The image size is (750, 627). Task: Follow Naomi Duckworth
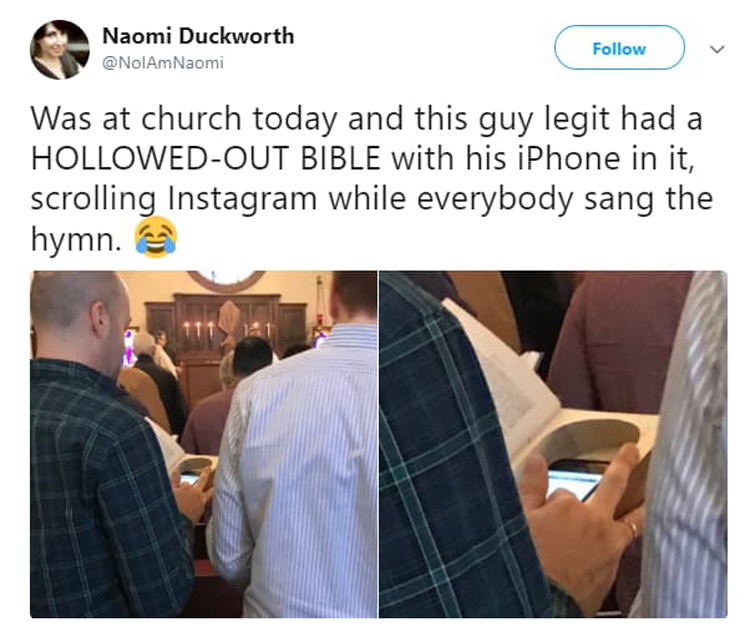coord(619,48)
